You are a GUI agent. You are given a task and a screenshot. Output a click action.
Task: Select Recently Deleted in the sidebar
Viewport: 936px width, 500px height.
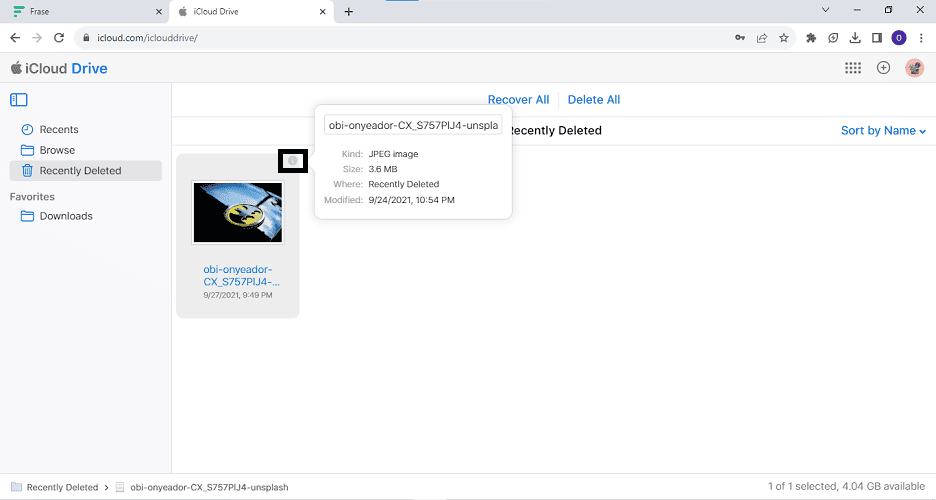[x=80, y=171]
